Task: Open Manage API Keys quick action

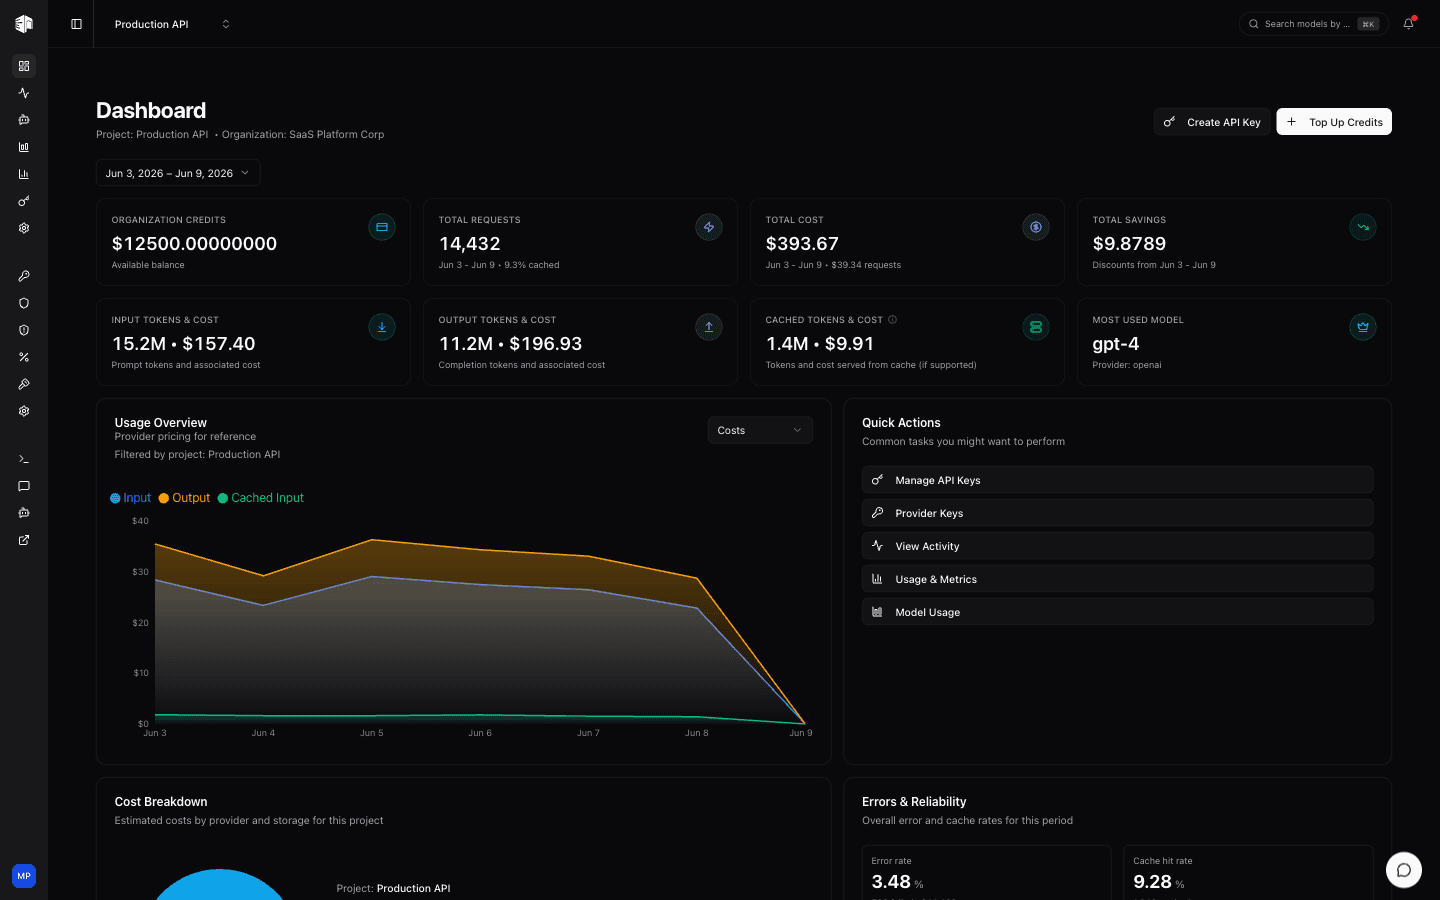Action: tap(1117, 480)
